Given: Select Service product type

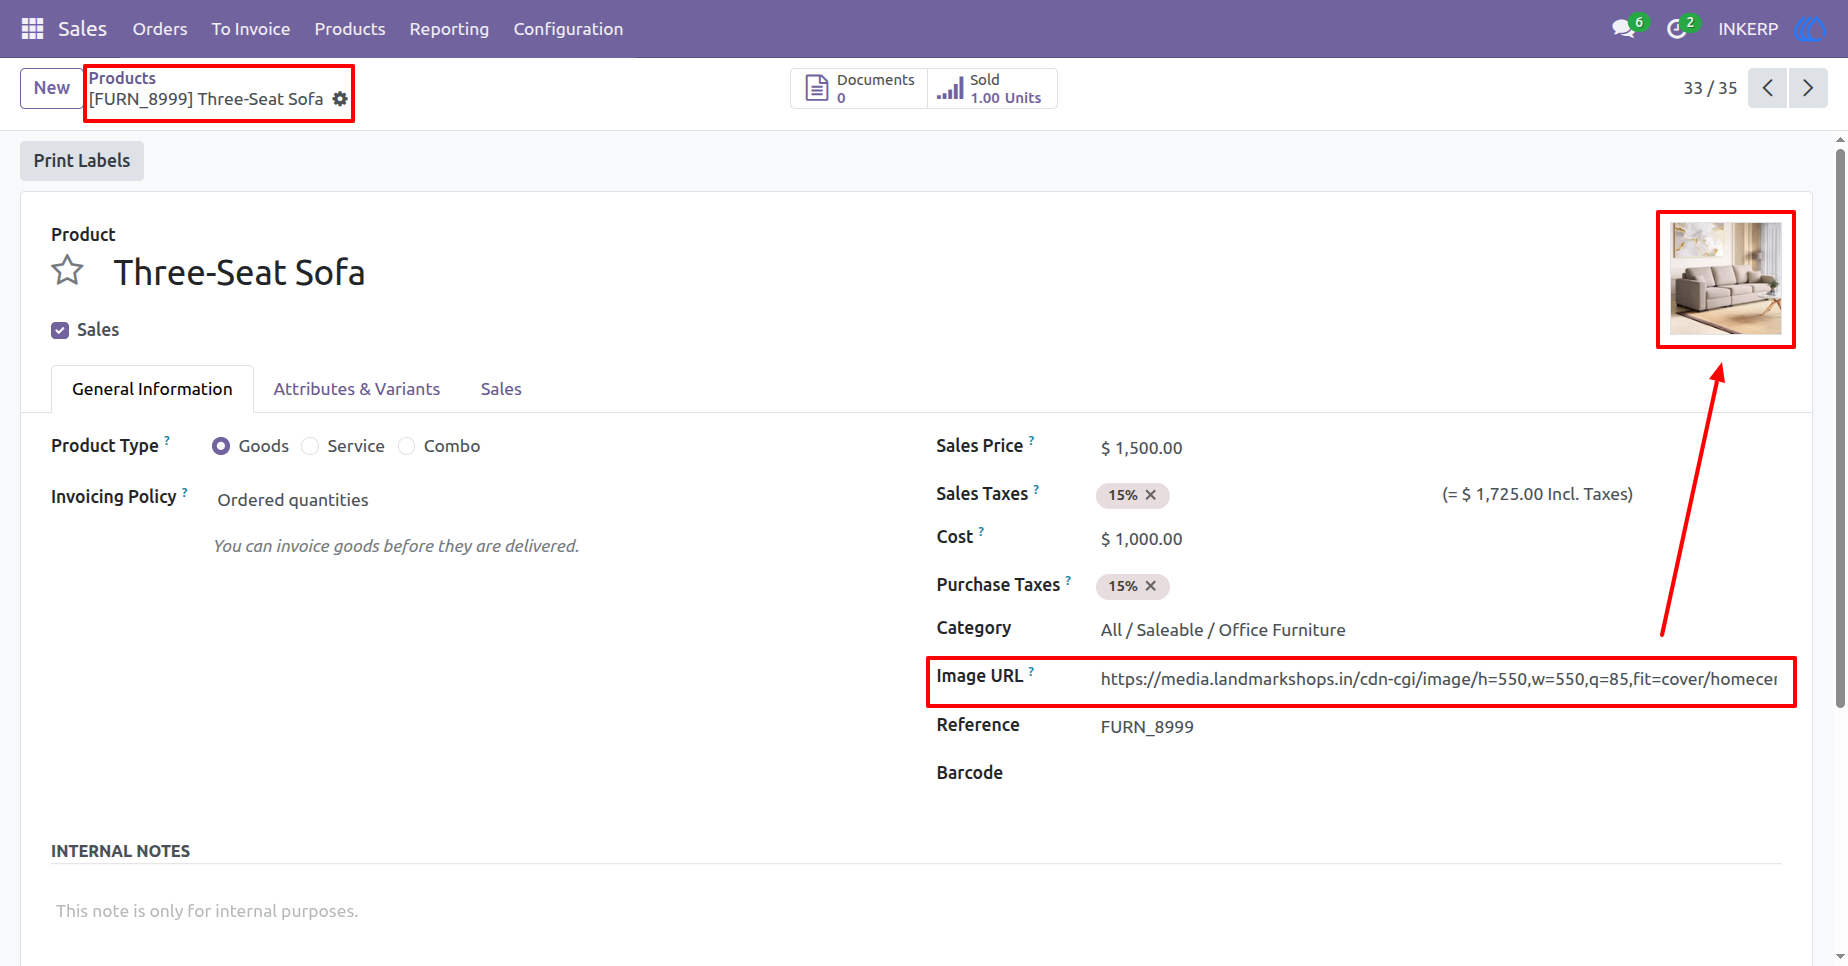Looking at the screenshot, I should point(310,446).
